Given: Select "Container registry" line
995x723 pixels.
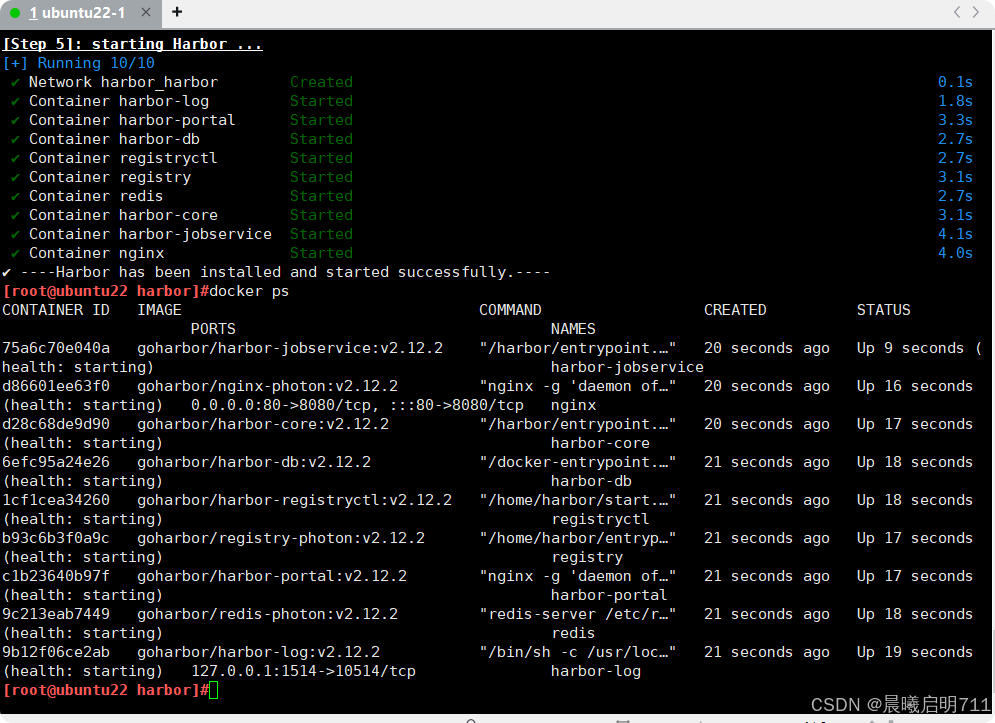Looking at the screenshot, I should [110, 177].
